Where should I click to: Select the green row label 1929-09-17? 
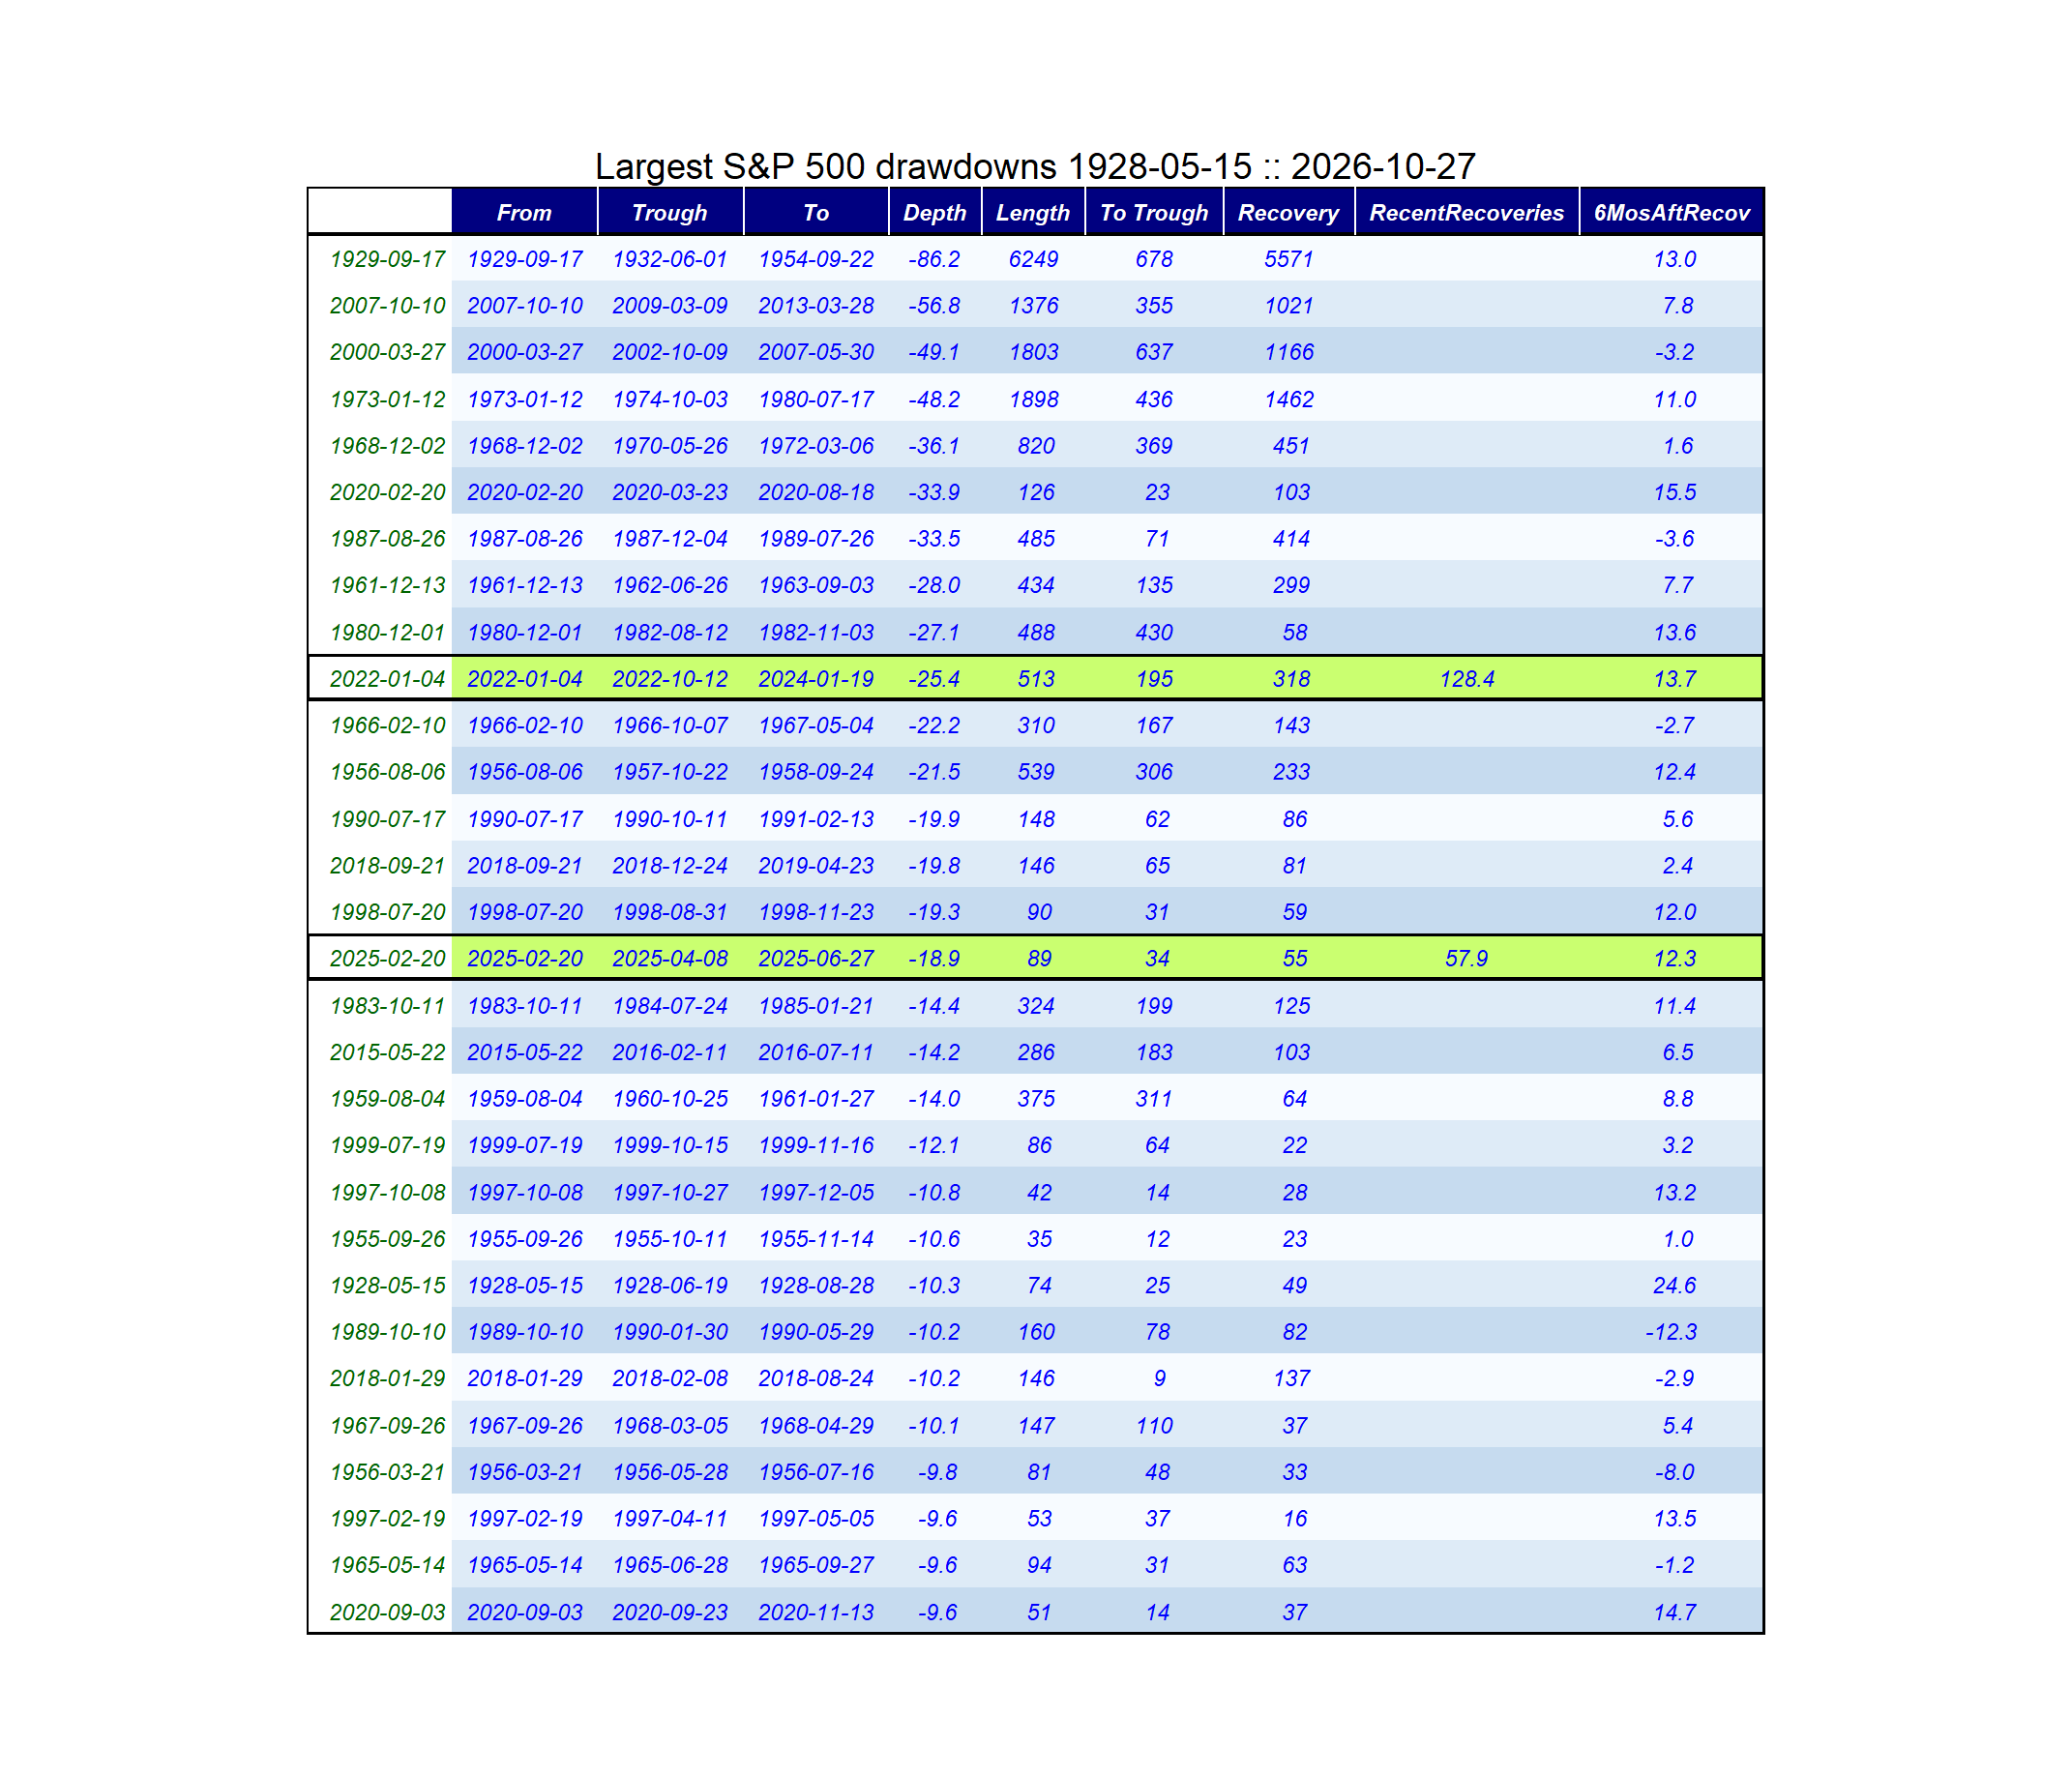pos(388,260)
